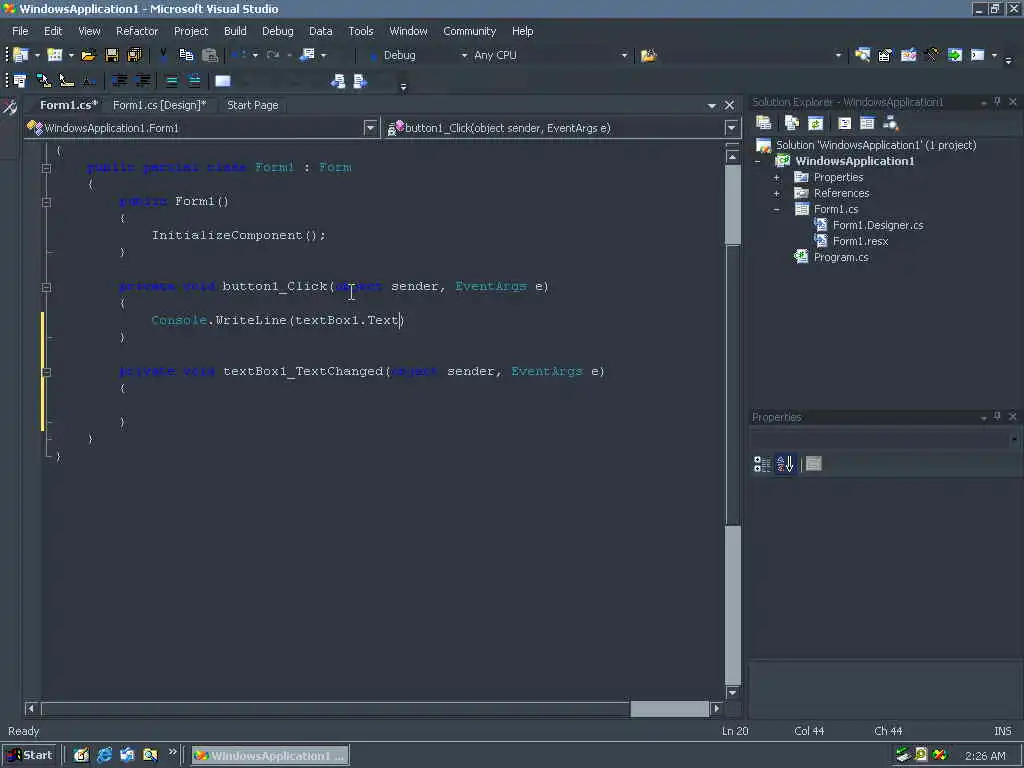1024x768 pixels.
Task: Click the Save All icon
Action: 135,56
